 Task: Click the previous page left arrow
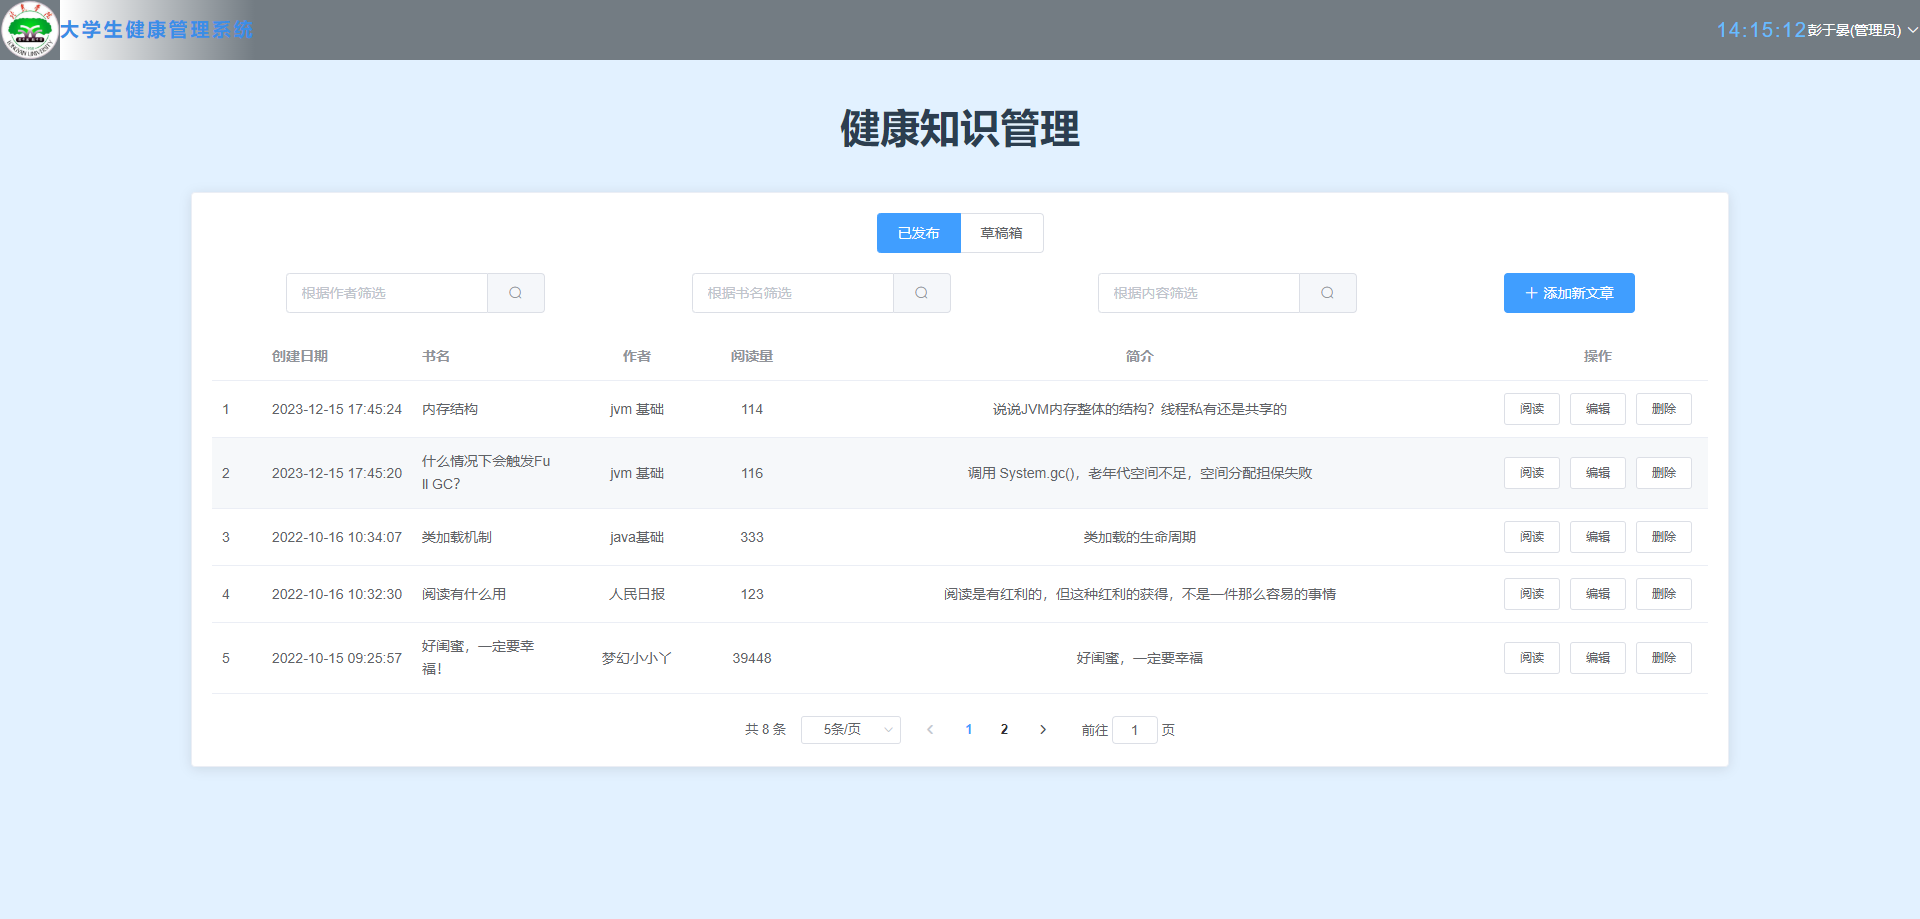[931, 729]
